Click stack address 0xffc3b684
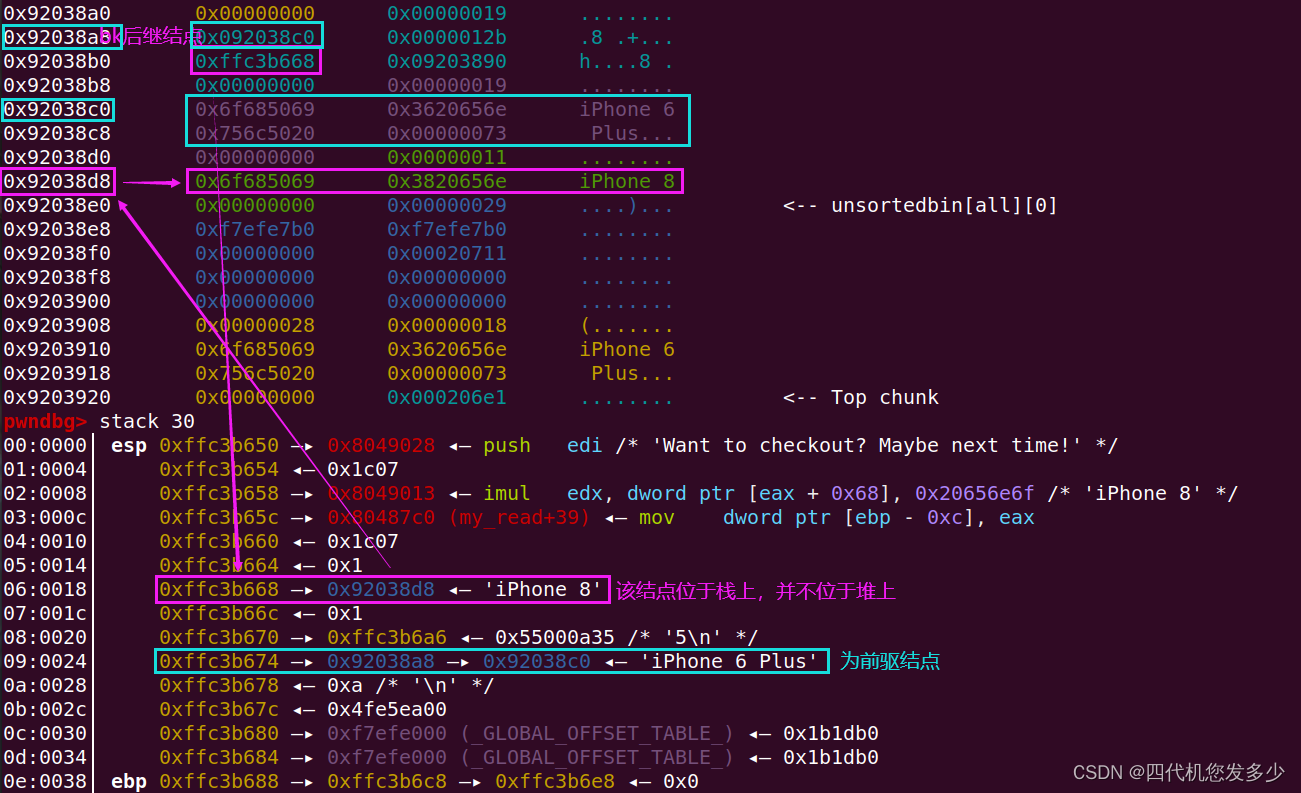This screenshot has height=793, width=1301. tap(219, 757)
